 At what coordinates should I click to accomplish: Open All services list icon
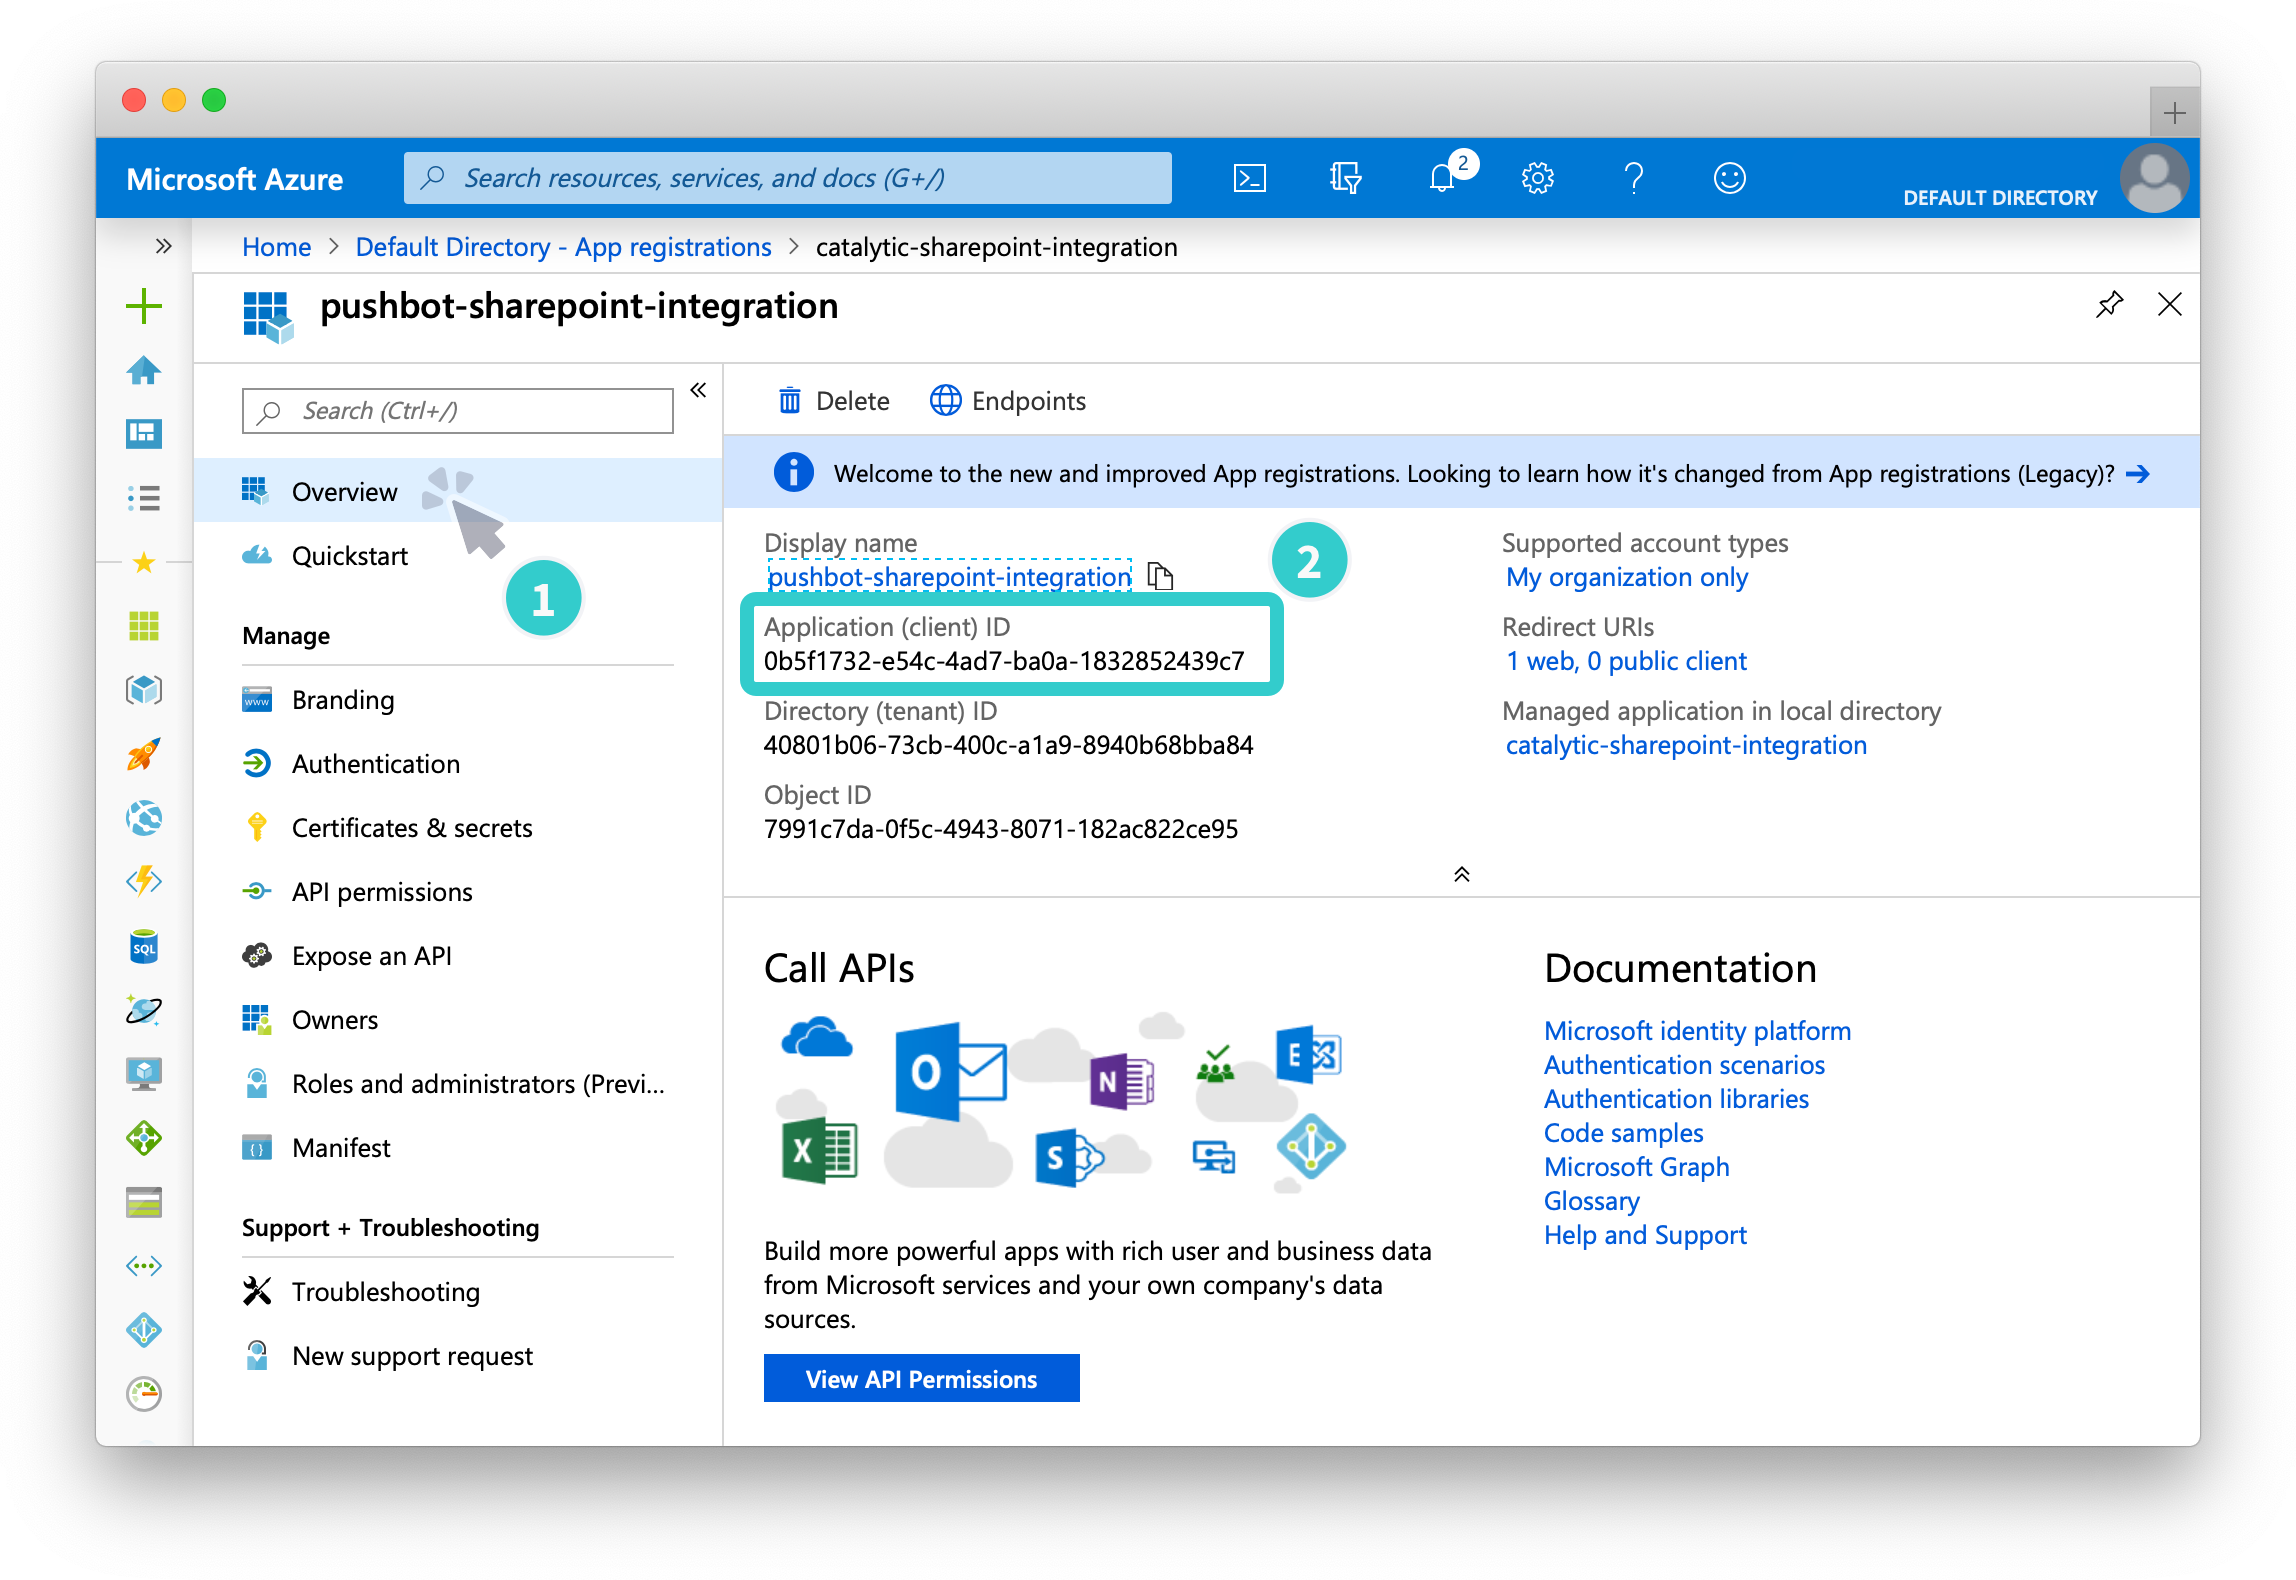144,498
